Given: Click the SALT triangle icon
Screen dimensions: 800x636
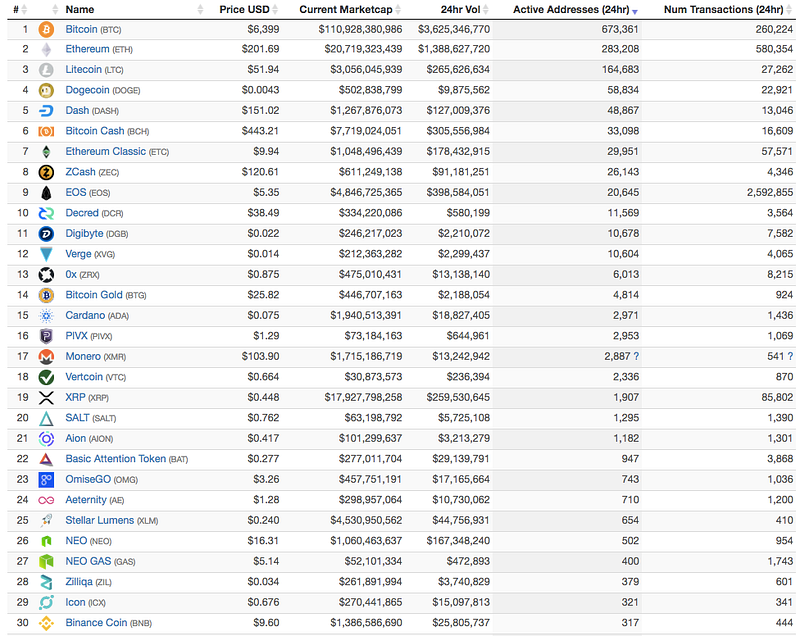Looking at the screenshot, I should pyautogui.click(x=46, y=419).
